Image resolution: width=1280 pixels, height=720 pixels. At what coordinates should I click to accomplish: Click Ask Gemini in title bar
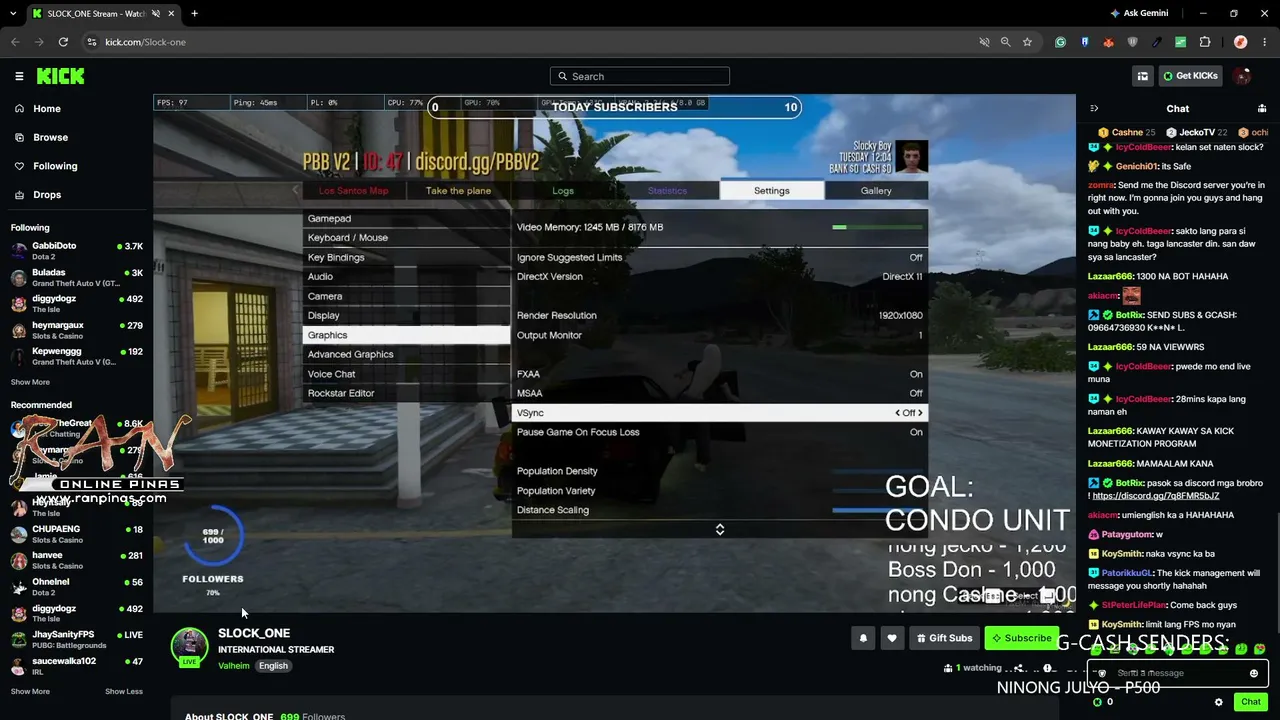1139,14
